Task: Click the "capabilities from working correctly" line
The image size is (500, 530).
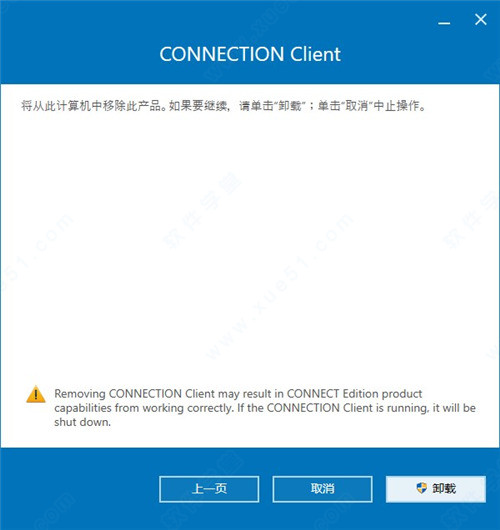Action: coord(144,408)
